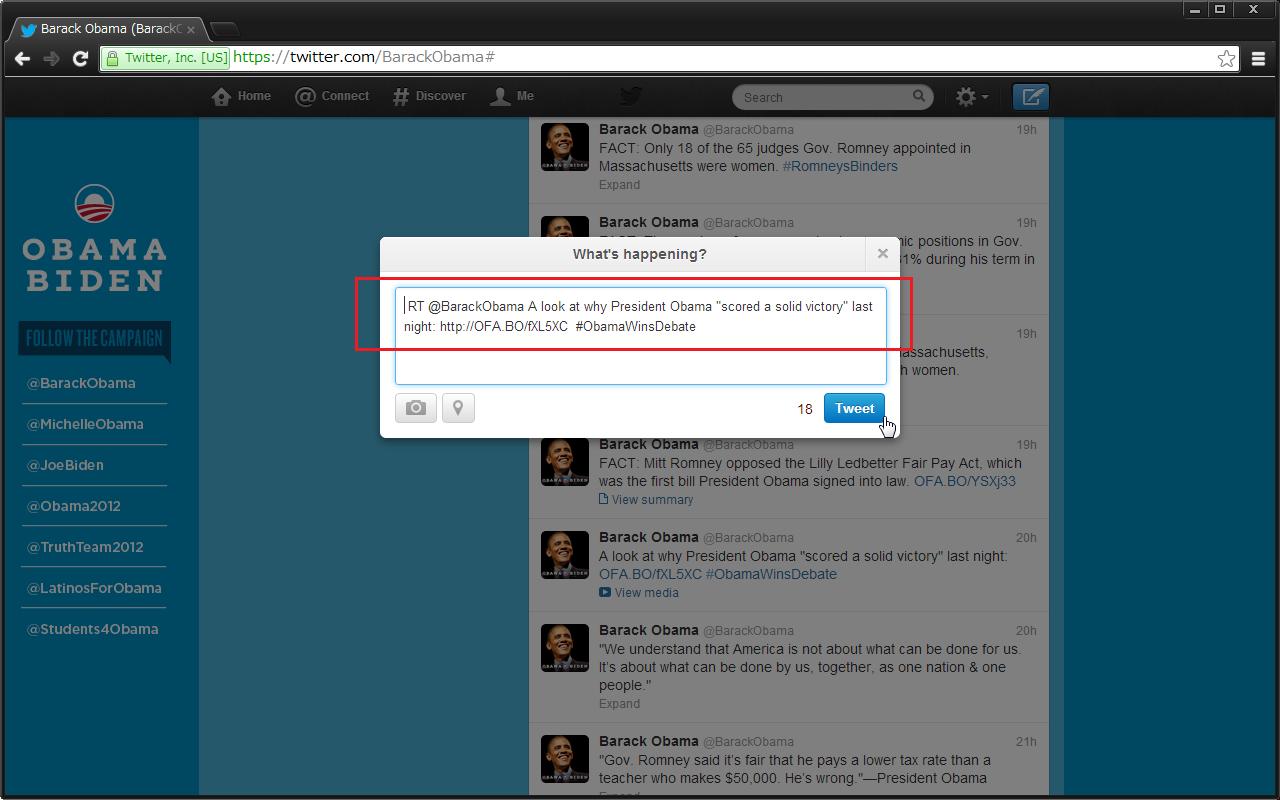Open the settings gear dropdown
The height and width of the screenshot is (800, 1280).
point(972,97)
